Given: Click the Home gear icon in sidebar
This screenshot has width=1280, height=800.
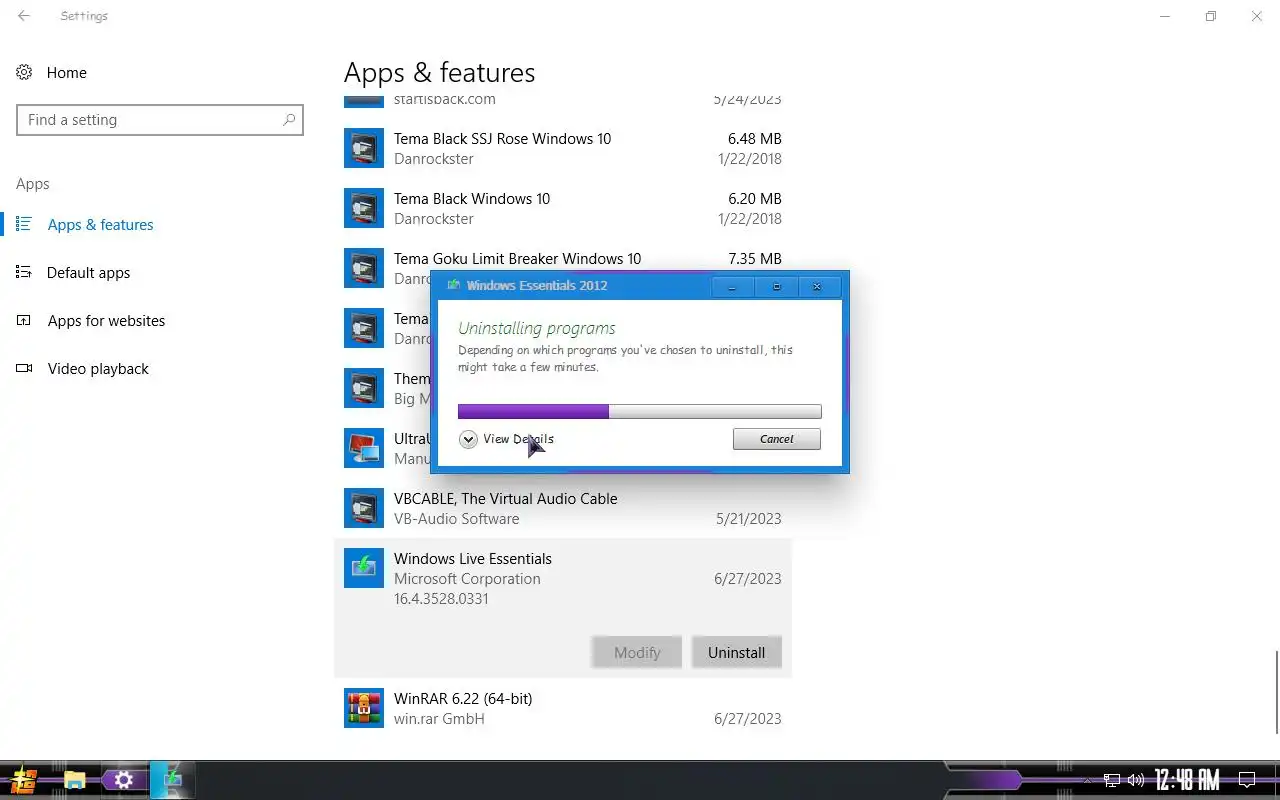Looking at the screenshot, I should coord(25,72).
